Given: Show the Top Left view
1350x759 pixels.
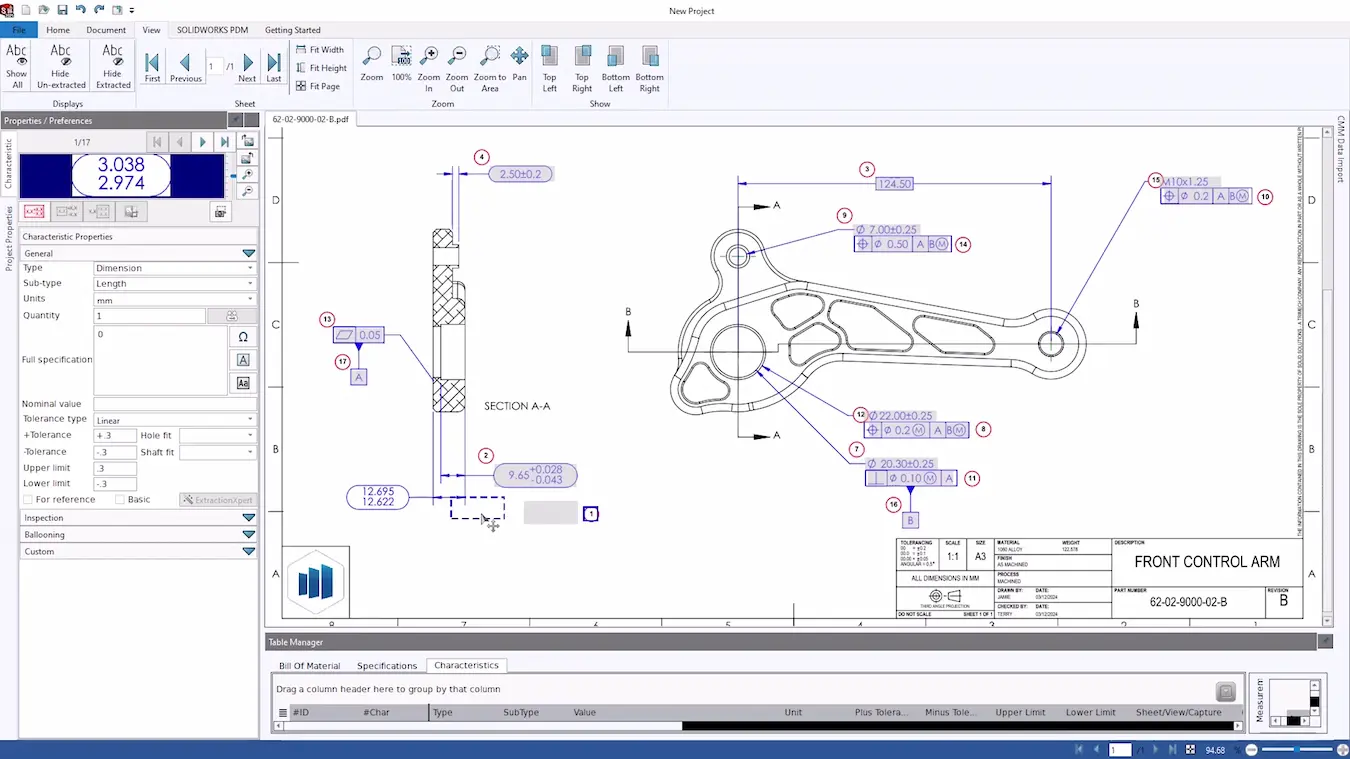Looking at the screenshot, I should coord(549,57).
